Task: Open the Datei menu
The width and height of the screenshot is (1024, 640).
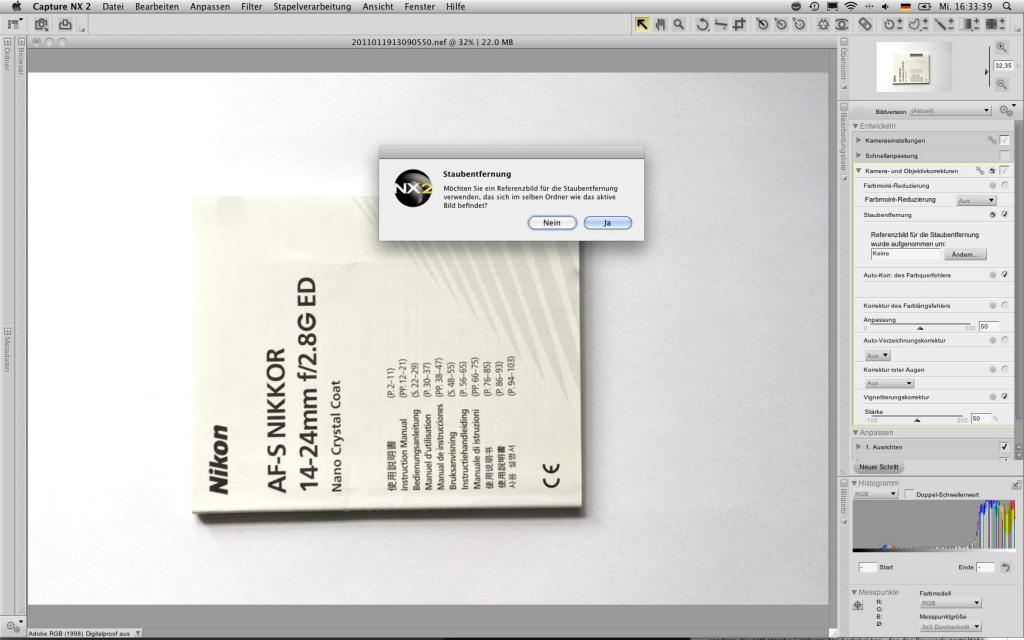Action: pos(113,7)
